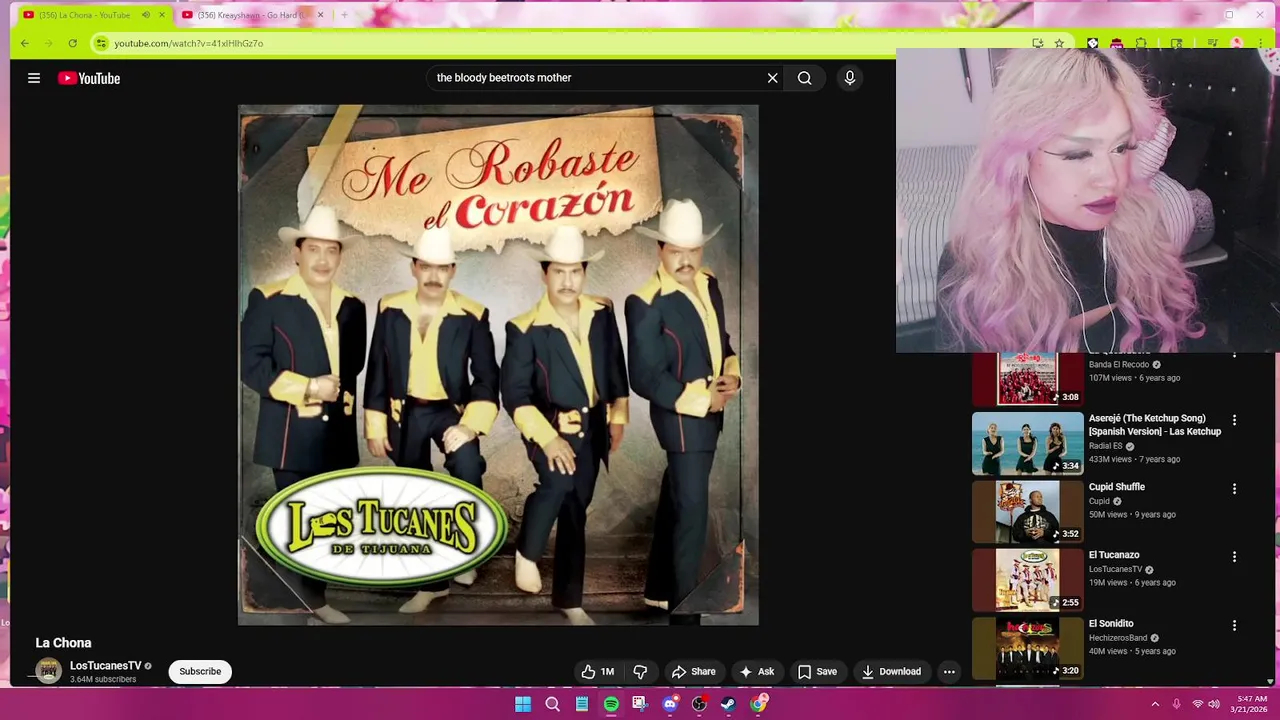Open Chrome extensions puzzle icon
Viewport: 1280px width, 720px height.
point(1141,43)
